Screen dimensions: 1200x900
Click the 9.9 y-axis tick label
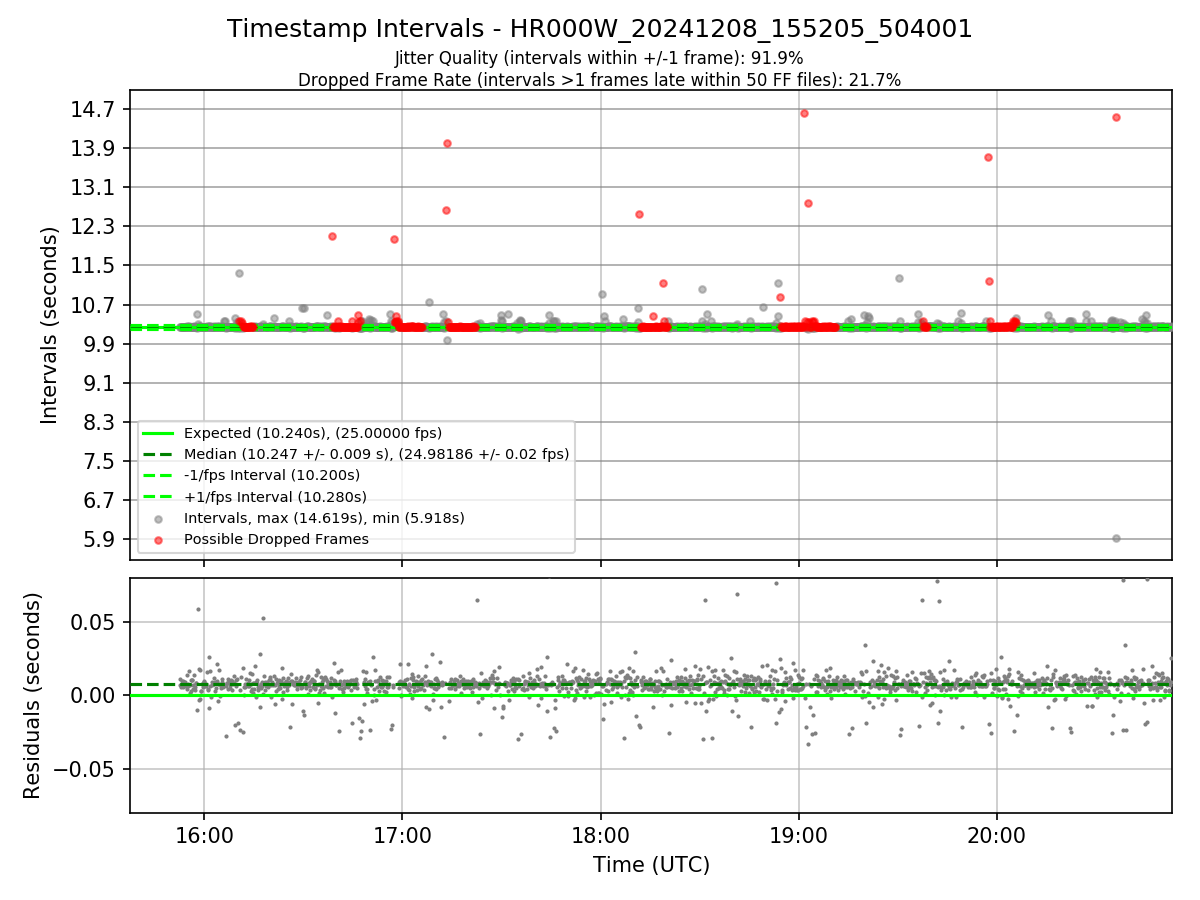click(x=99, y=344)
